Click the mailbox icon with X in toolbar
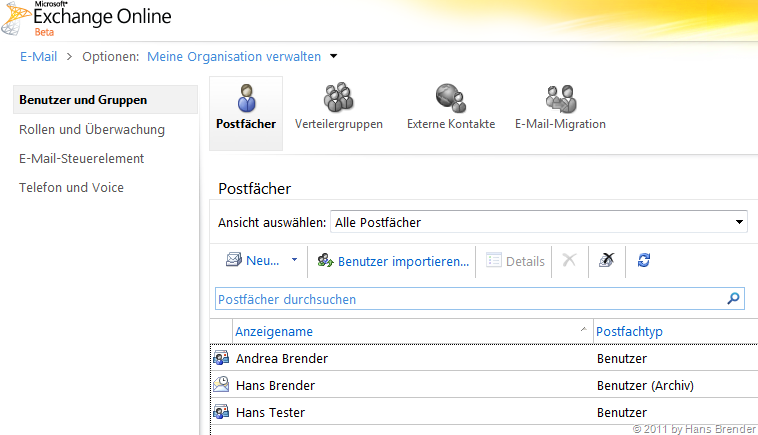 pos(606,260)
